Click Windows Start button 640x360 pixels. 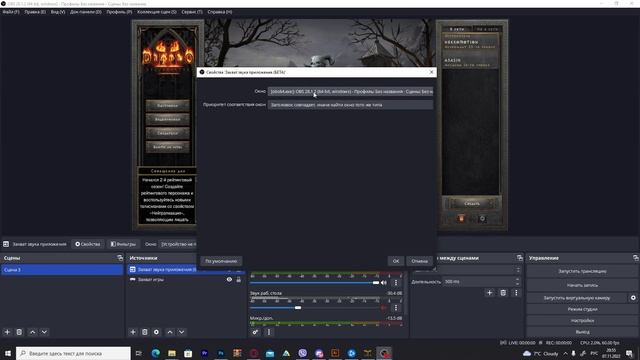[x=8, y=353]
